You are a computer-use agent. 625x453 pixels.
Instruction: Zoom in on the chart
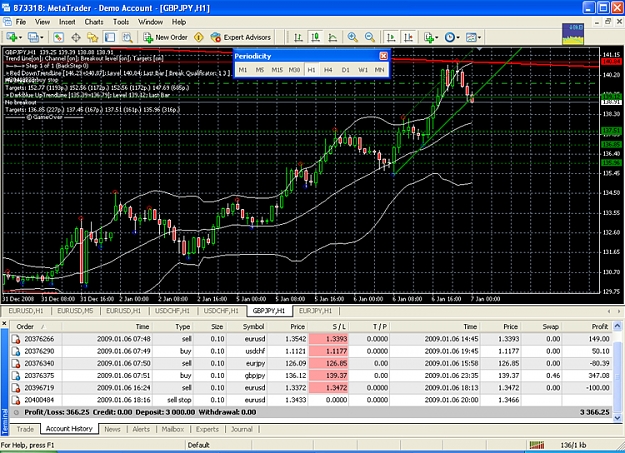click(x=352, y=37)
